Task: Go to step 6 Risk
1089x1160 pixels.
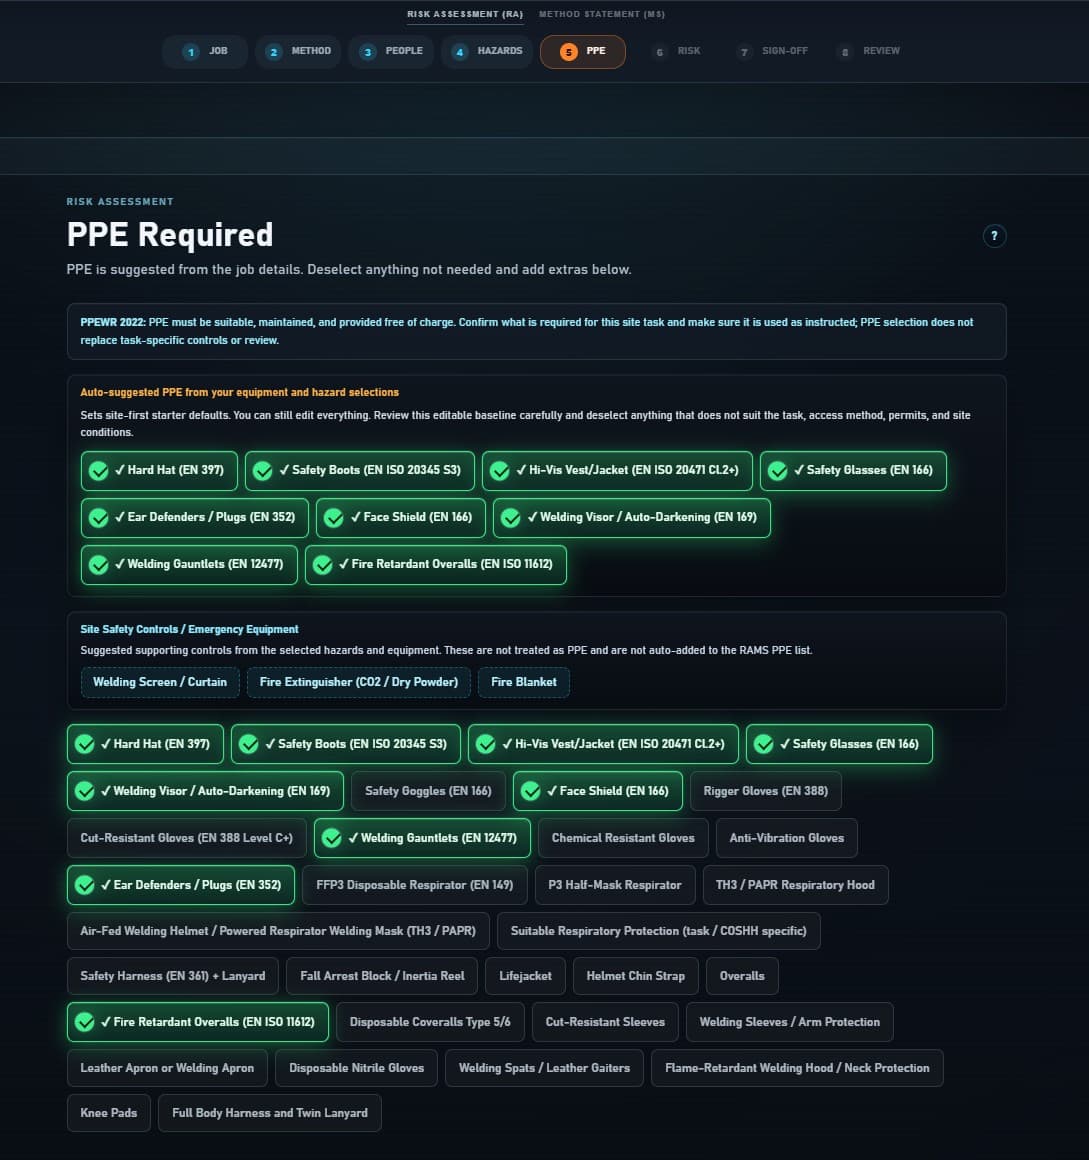Action: 676,52
